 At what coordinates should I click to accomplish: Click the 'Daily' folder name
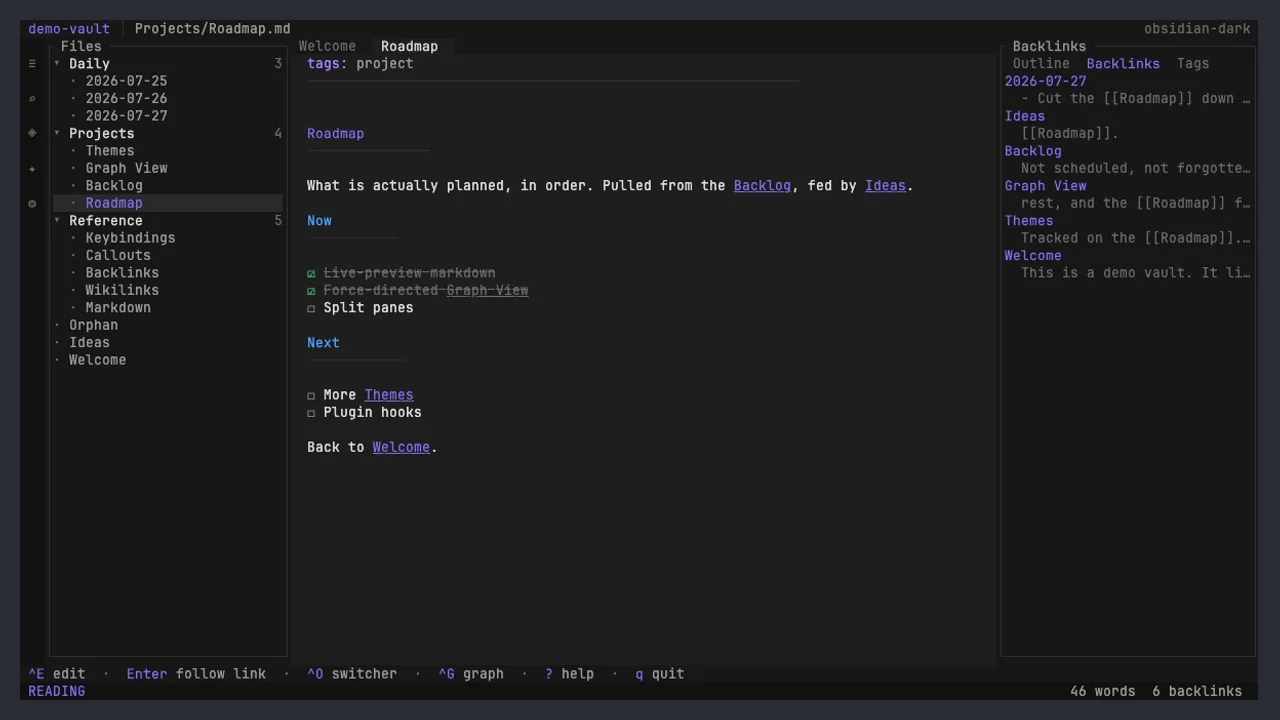(x=89, y=64)
